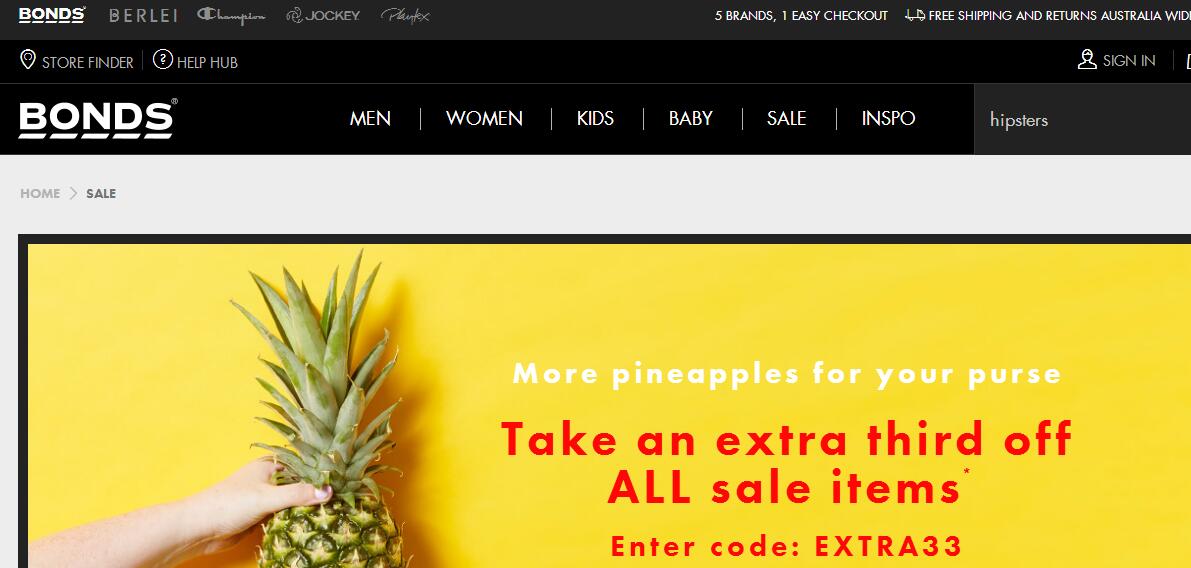Focus the search field containing hipsters

click(1082, 120)
